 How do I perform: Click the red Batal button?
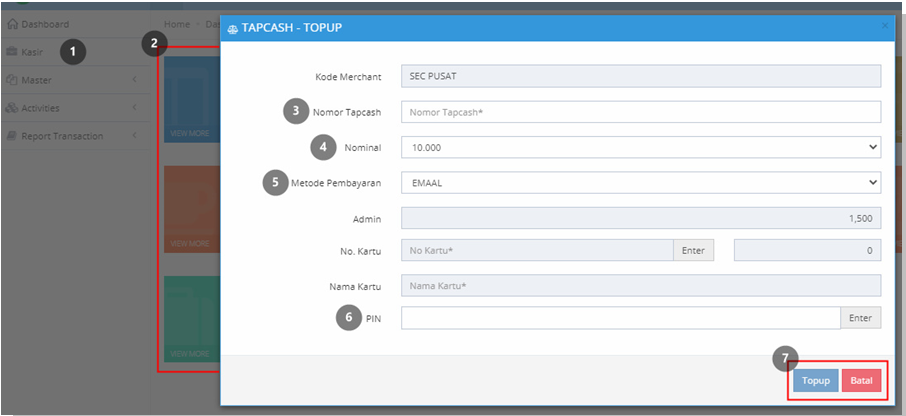pyautogui.click(x=861, y=381)
